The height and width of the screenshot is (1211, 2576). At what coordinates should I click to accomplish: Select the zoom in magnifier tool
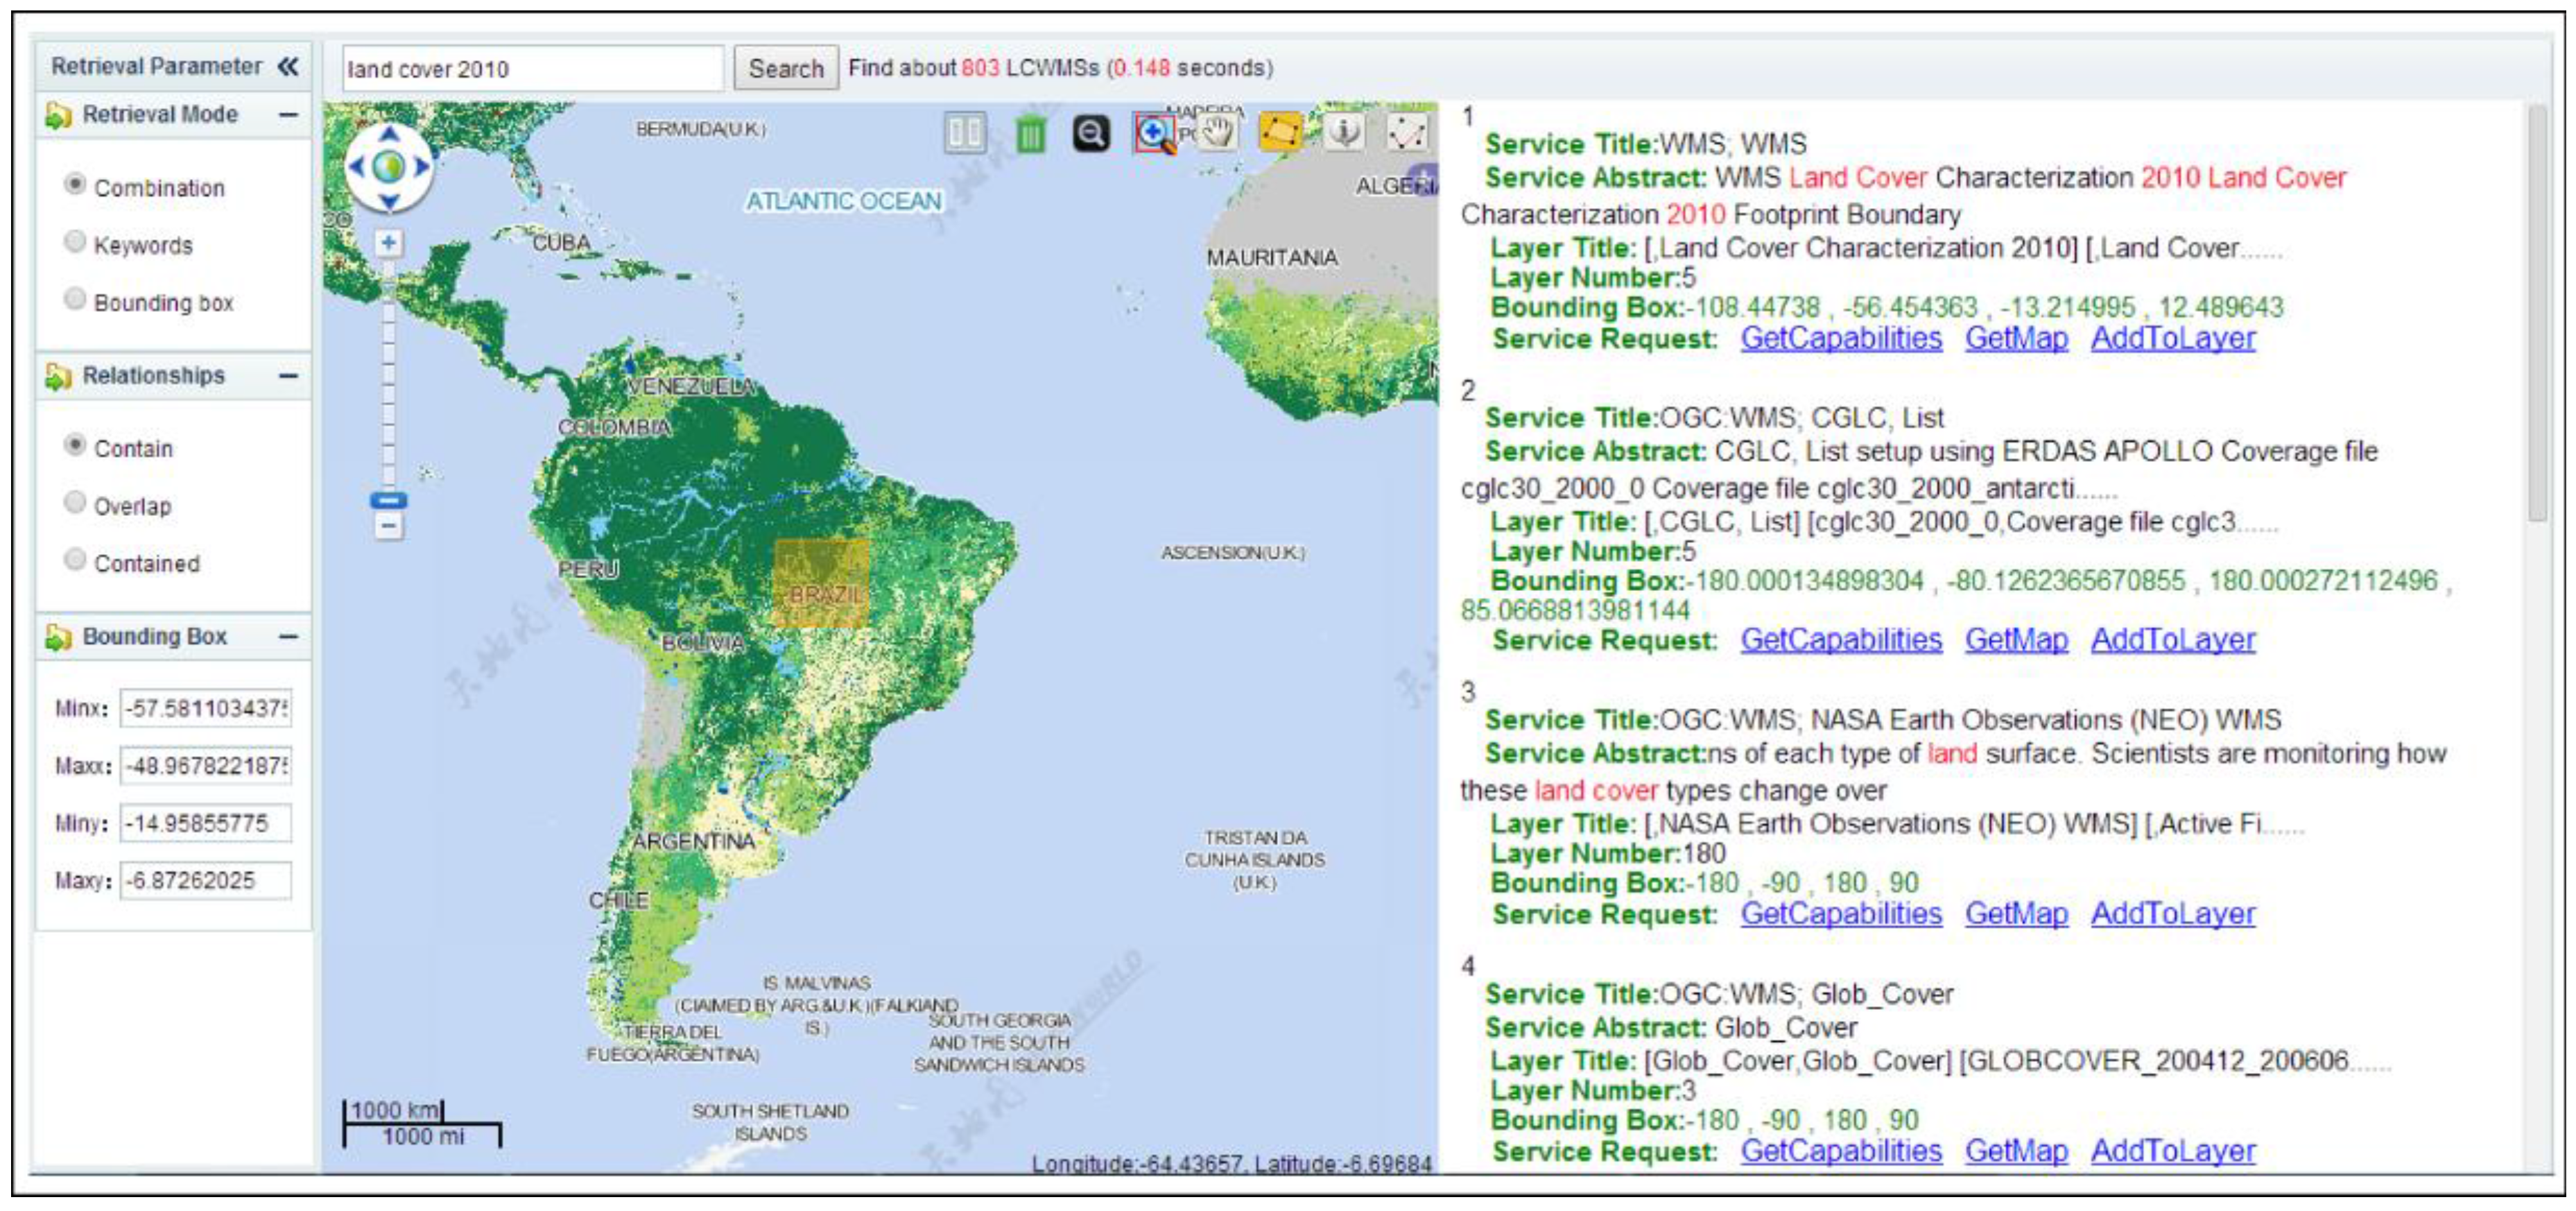pyautogui.click(x=1154, y=133)
